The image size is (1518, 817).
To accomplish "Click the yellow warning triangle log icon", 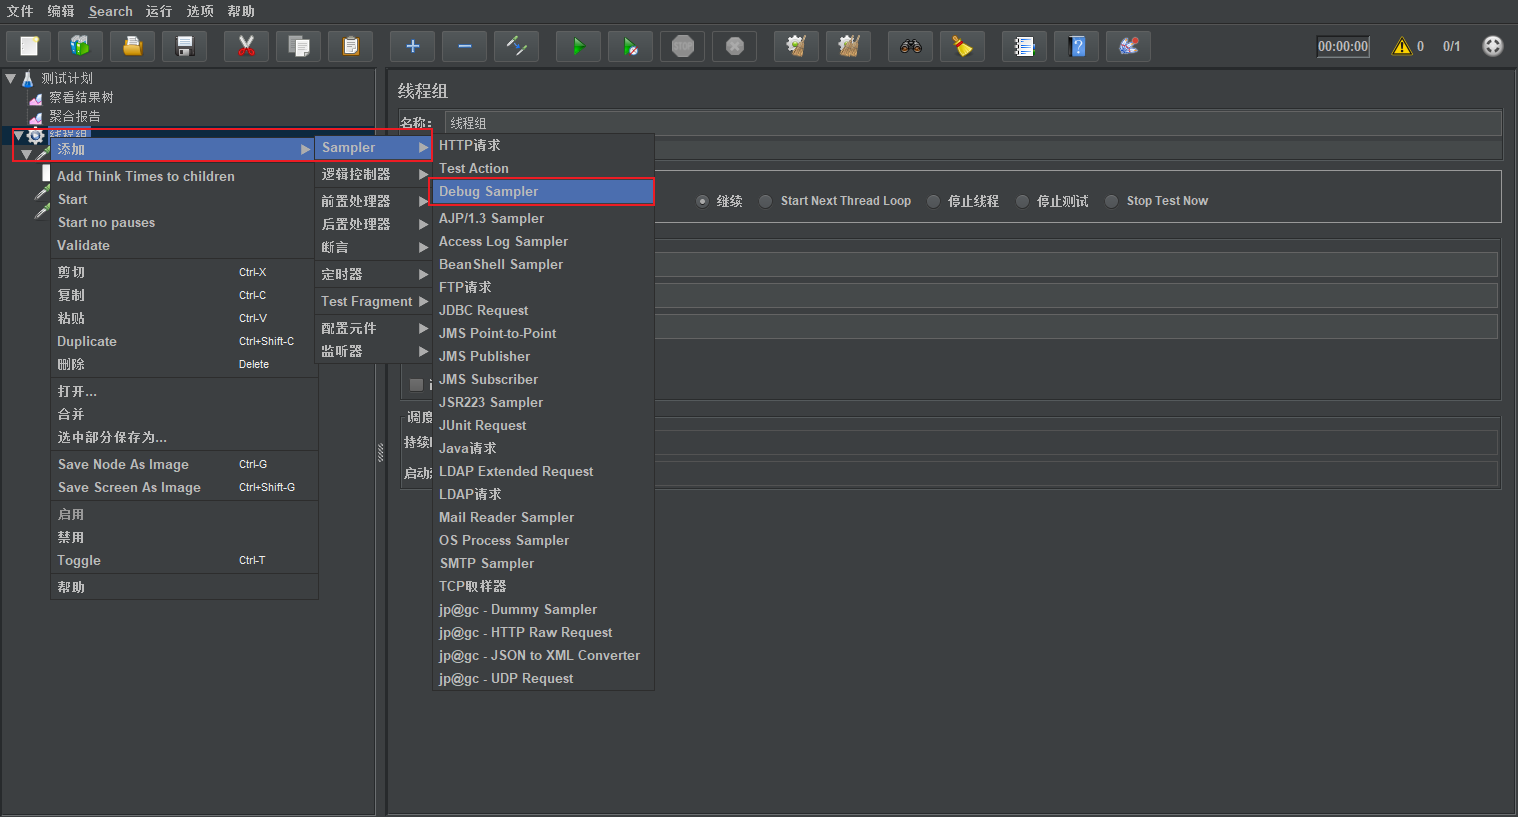I will point(1402,46).
